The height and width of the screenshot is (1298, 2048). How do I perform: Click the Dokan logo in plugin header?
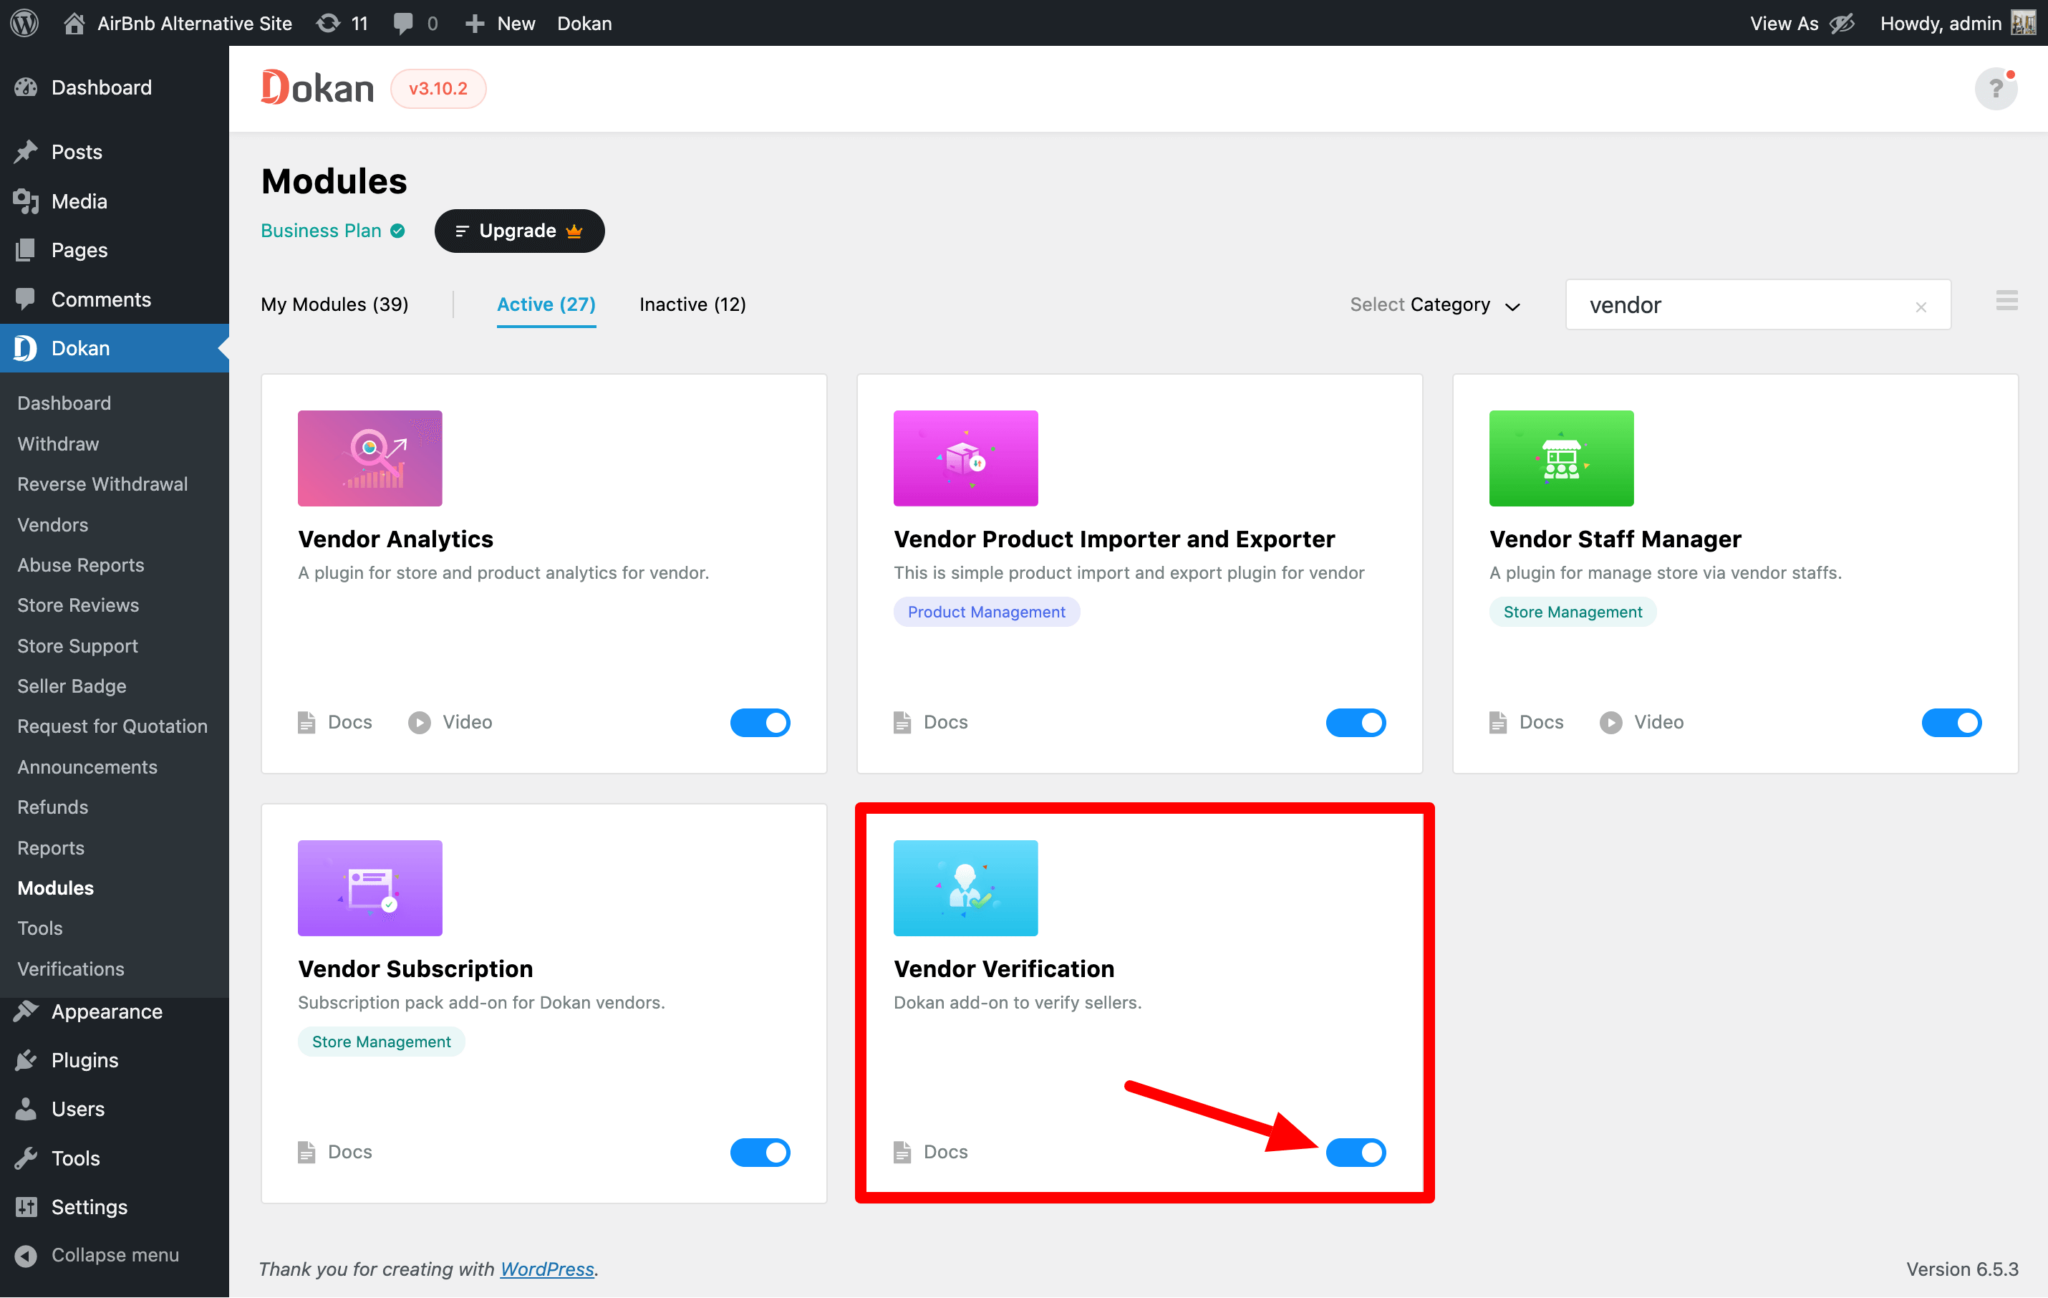click(x=315, y=88)
